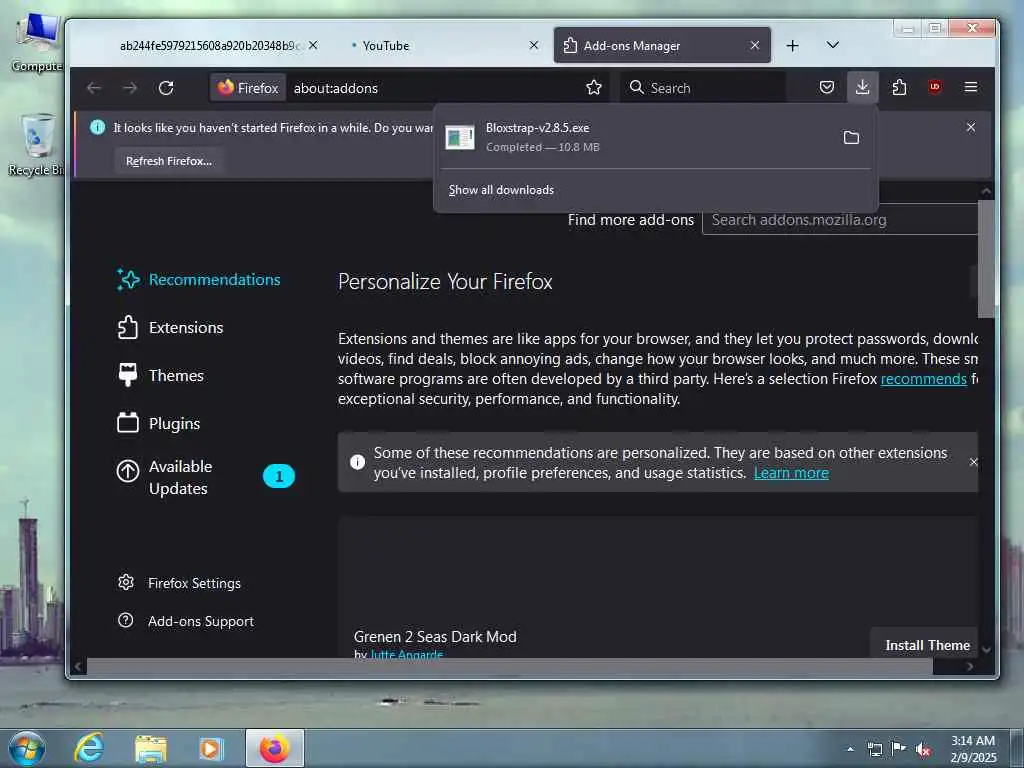This screenshot has width=1024, height=768.
Task: Open the Computer desktop icon
Action: [36, 42]
